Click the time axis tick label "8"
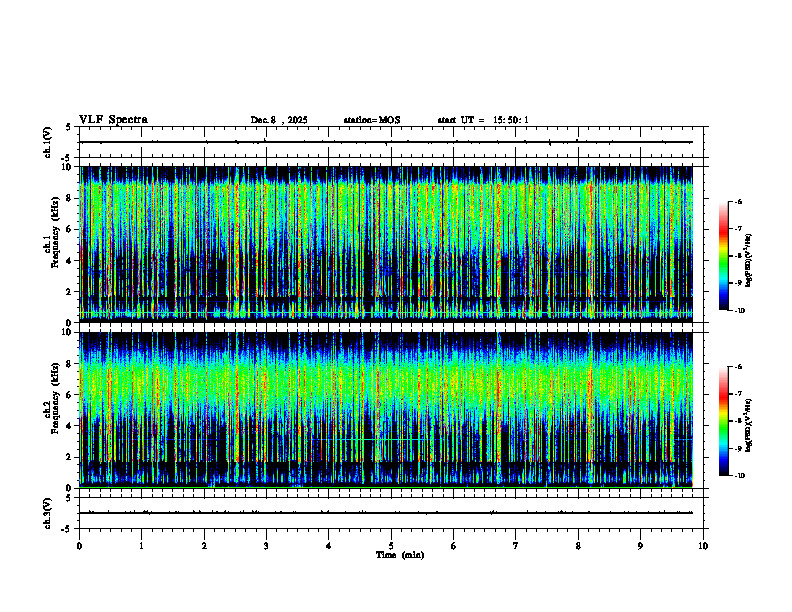Viewport: 792px width, 612px height. click(x=578, y=546)
